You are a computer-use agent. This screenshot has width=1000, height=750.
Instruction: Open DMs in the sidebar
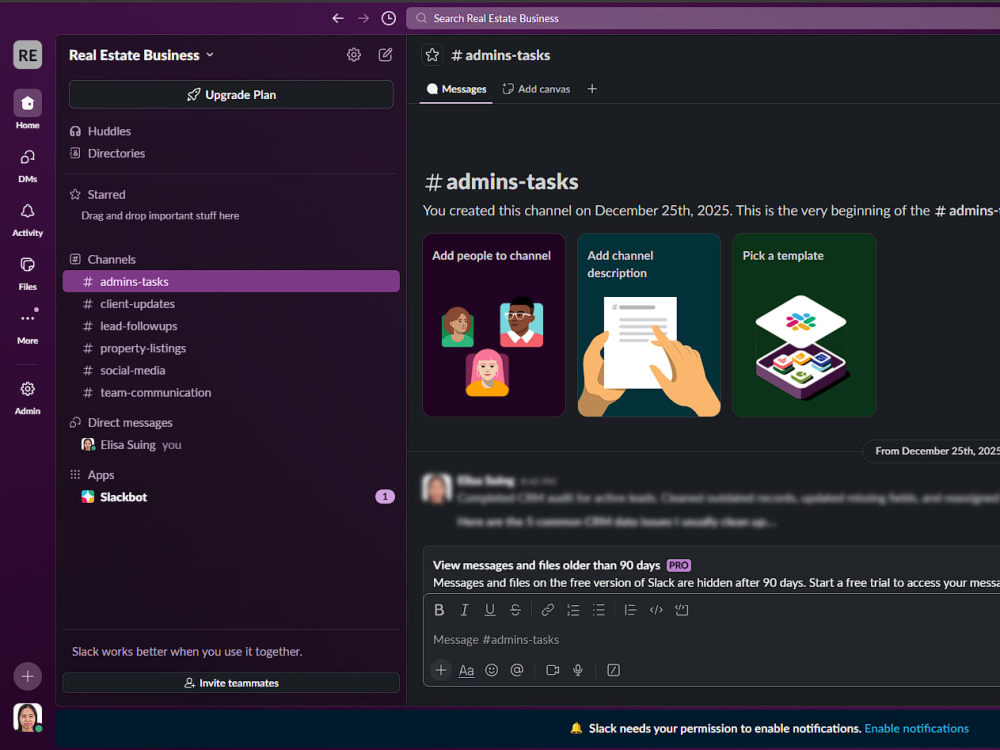click(27, 165)
